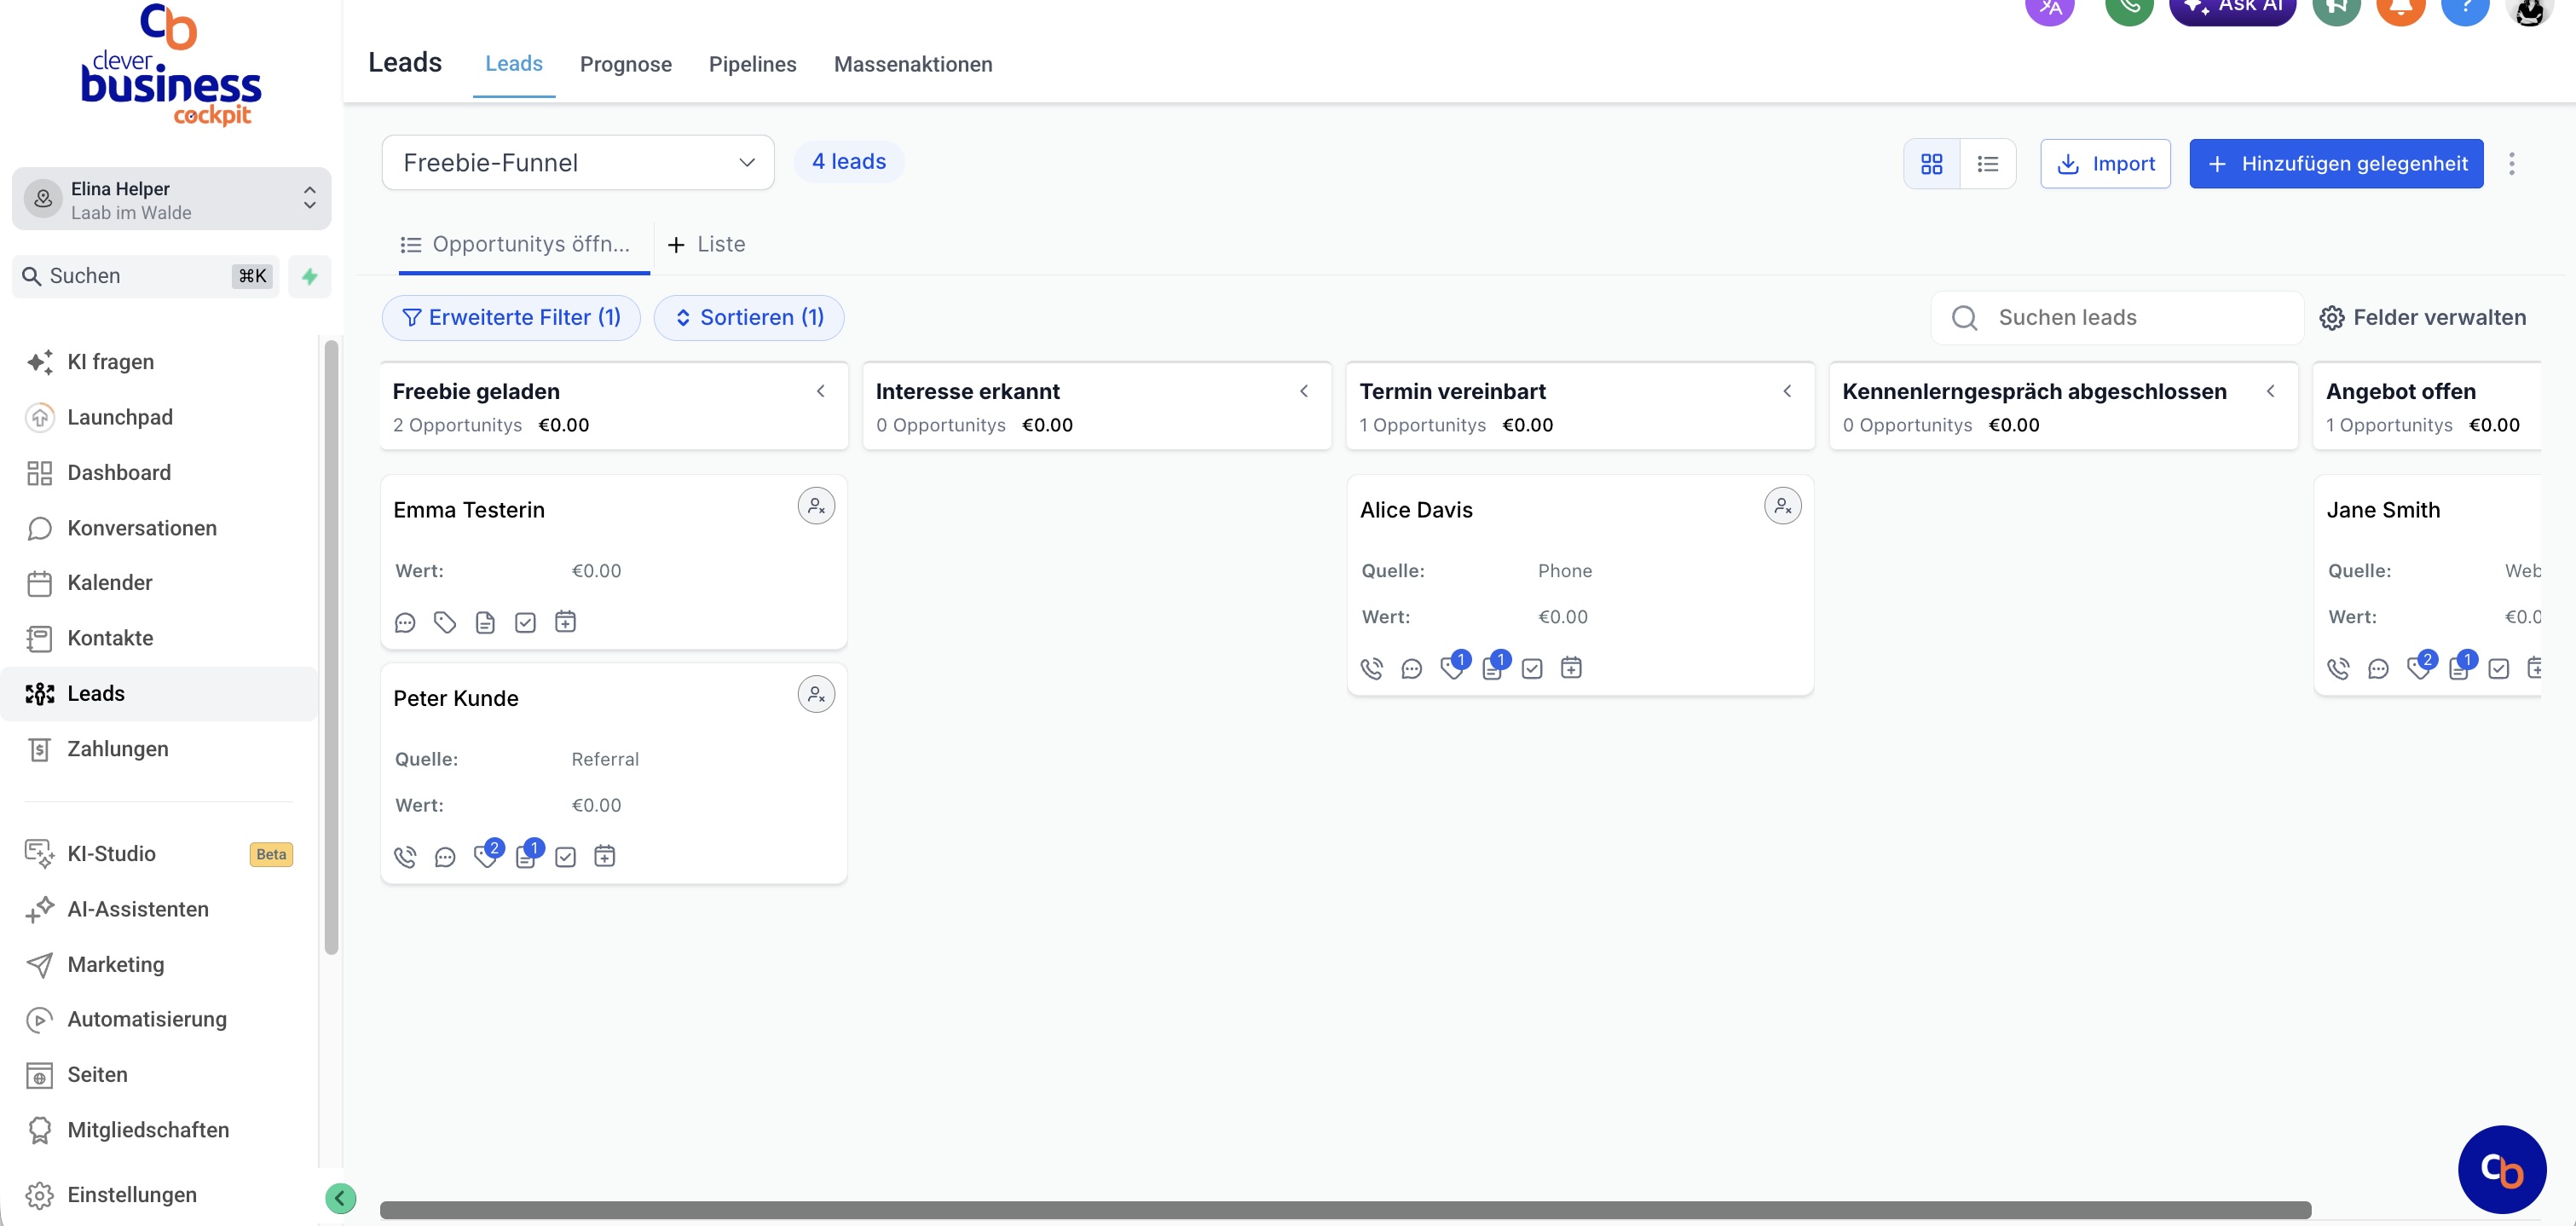Click the owner assignment icon on Alice Davis's card
The image size is (2576, 1226).
pos(1782,506)
